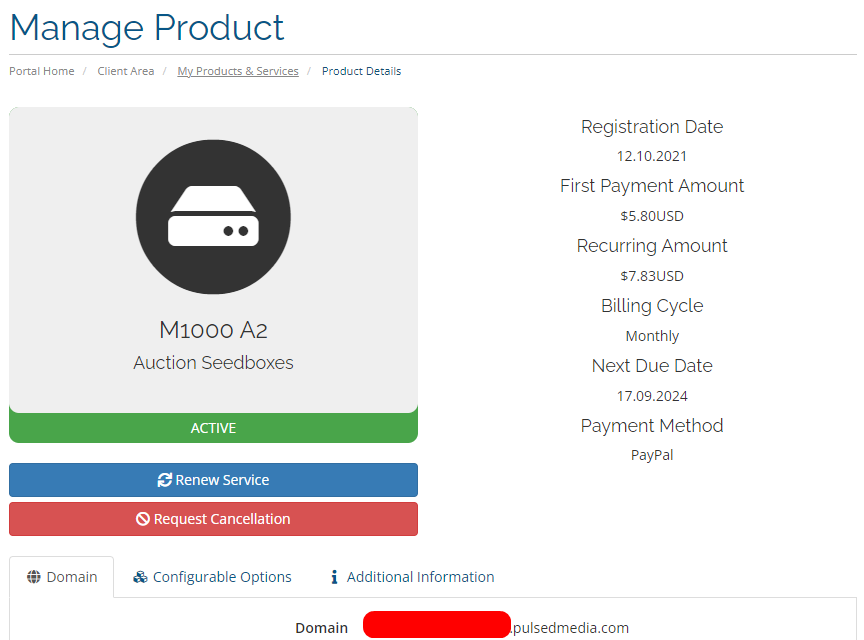Viewport: 864px width, 640px height.
Task: Click the ban icon on Request Cancellation
Action: coord(143,519)
